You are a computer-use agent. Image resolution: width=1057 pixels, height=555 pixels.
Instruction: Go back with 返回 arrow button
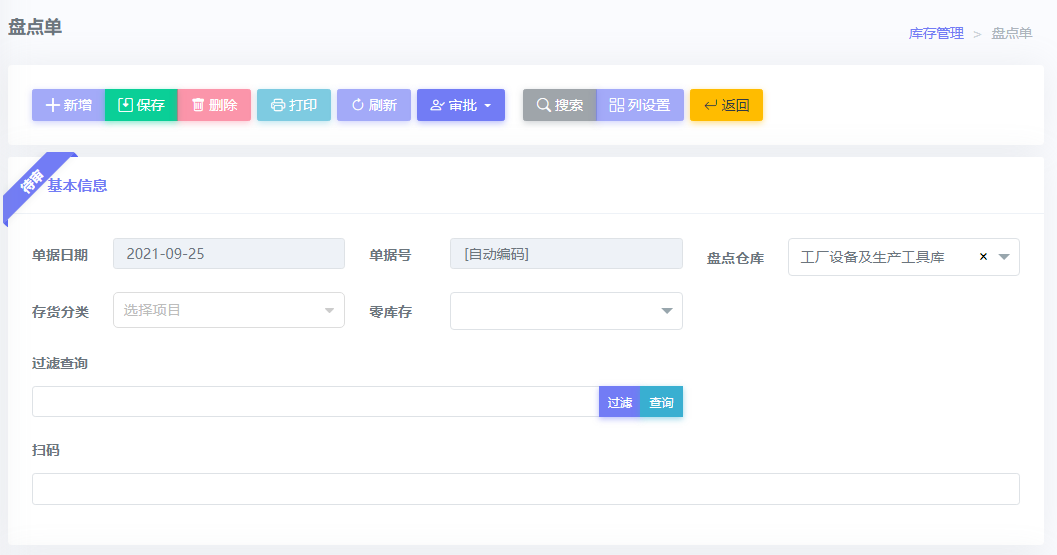pyautogui.click(x=727, y=105)
